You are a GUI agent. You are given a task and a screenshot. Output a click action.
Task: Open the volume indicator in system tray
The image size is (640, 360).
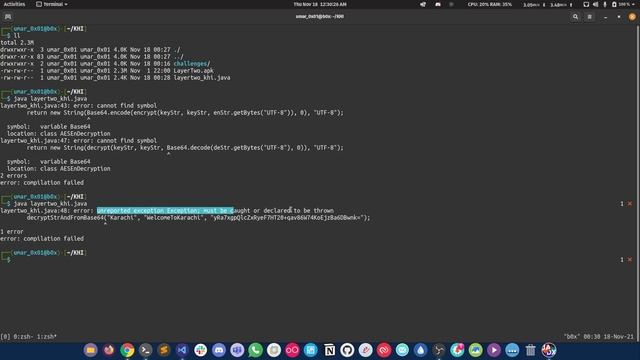click(596, 4)
